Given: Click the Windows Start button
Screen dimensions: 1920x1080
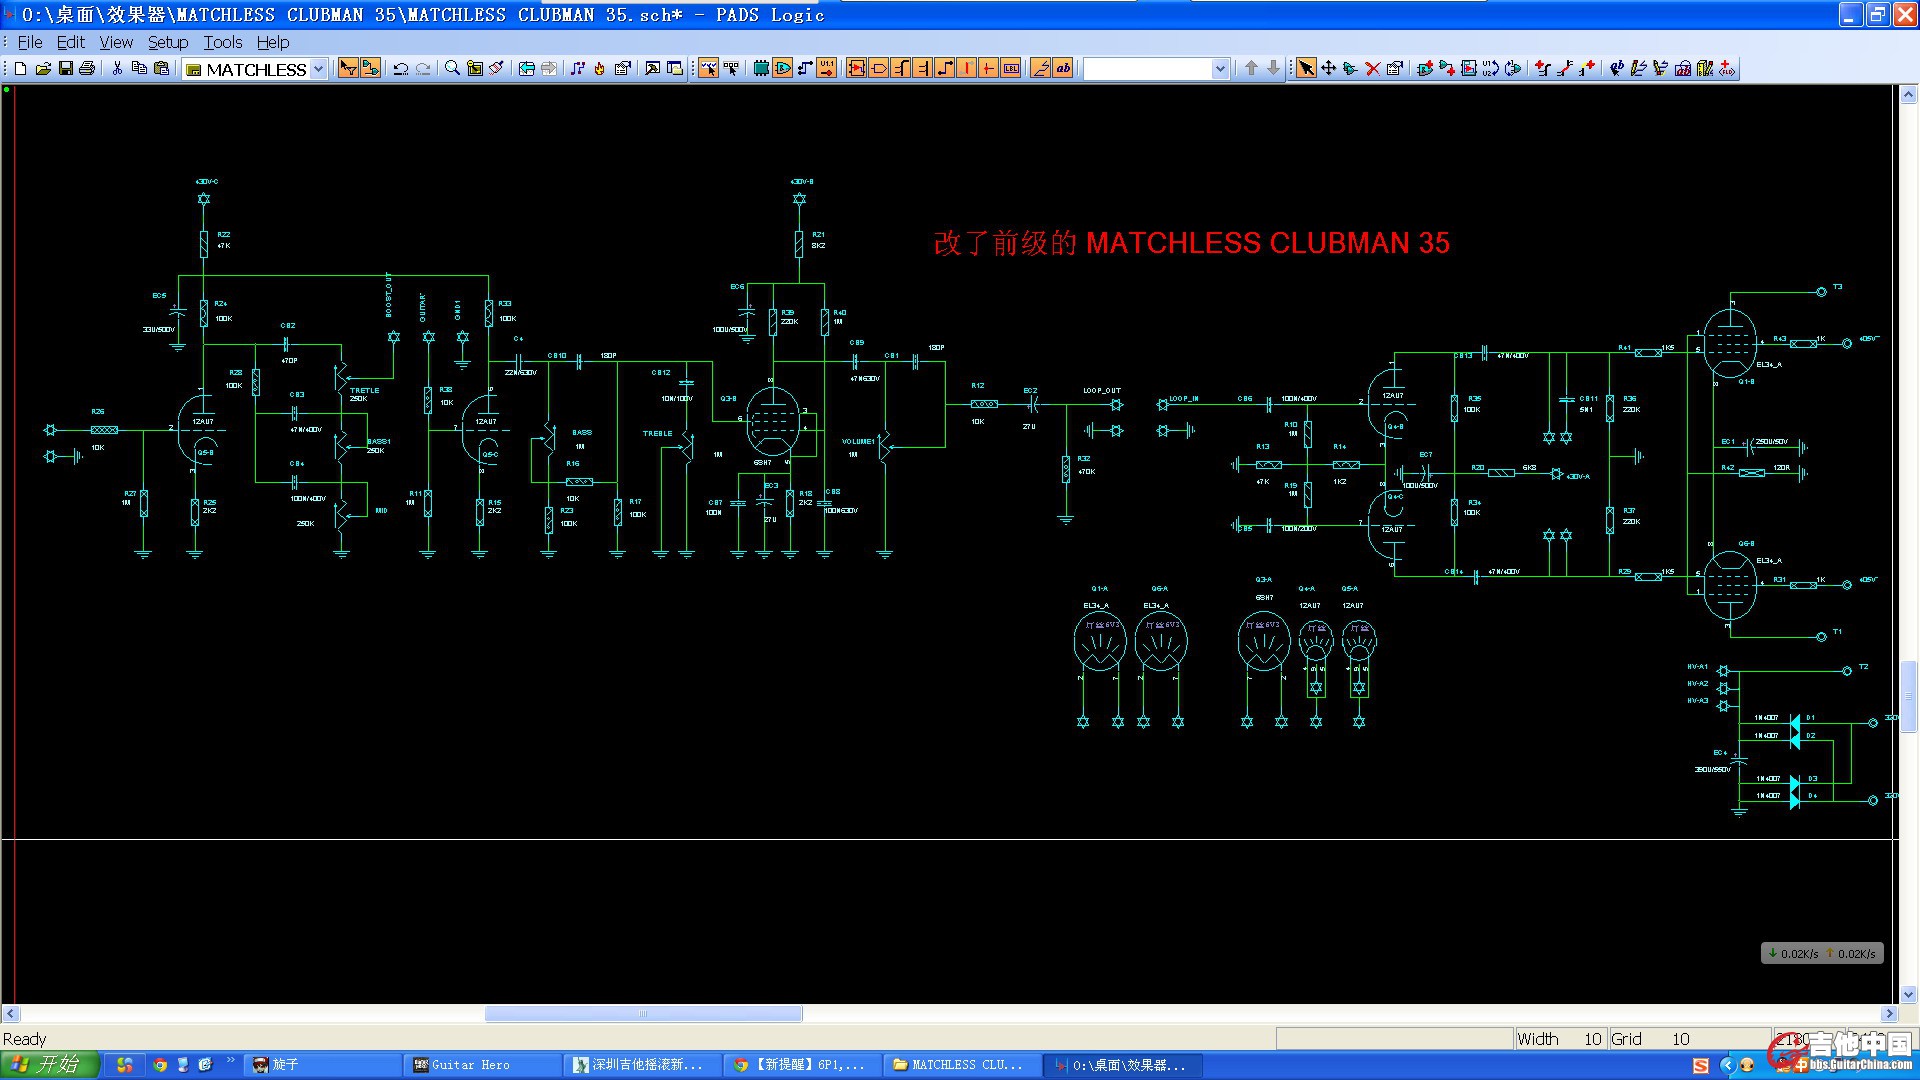Looking at the screenshot, I should coord(50,1065).
